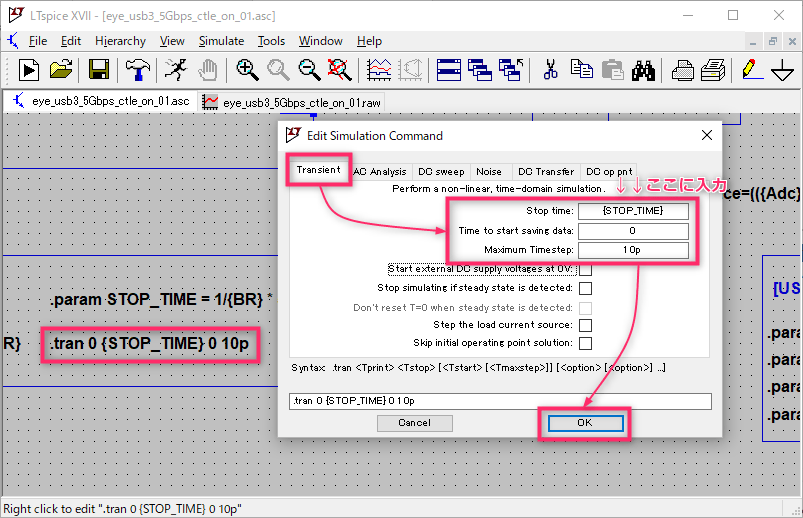Screen dimensions: 803x518
Task: Click the .param STOP_TIME directive text
Action: [x=161, y=299]
